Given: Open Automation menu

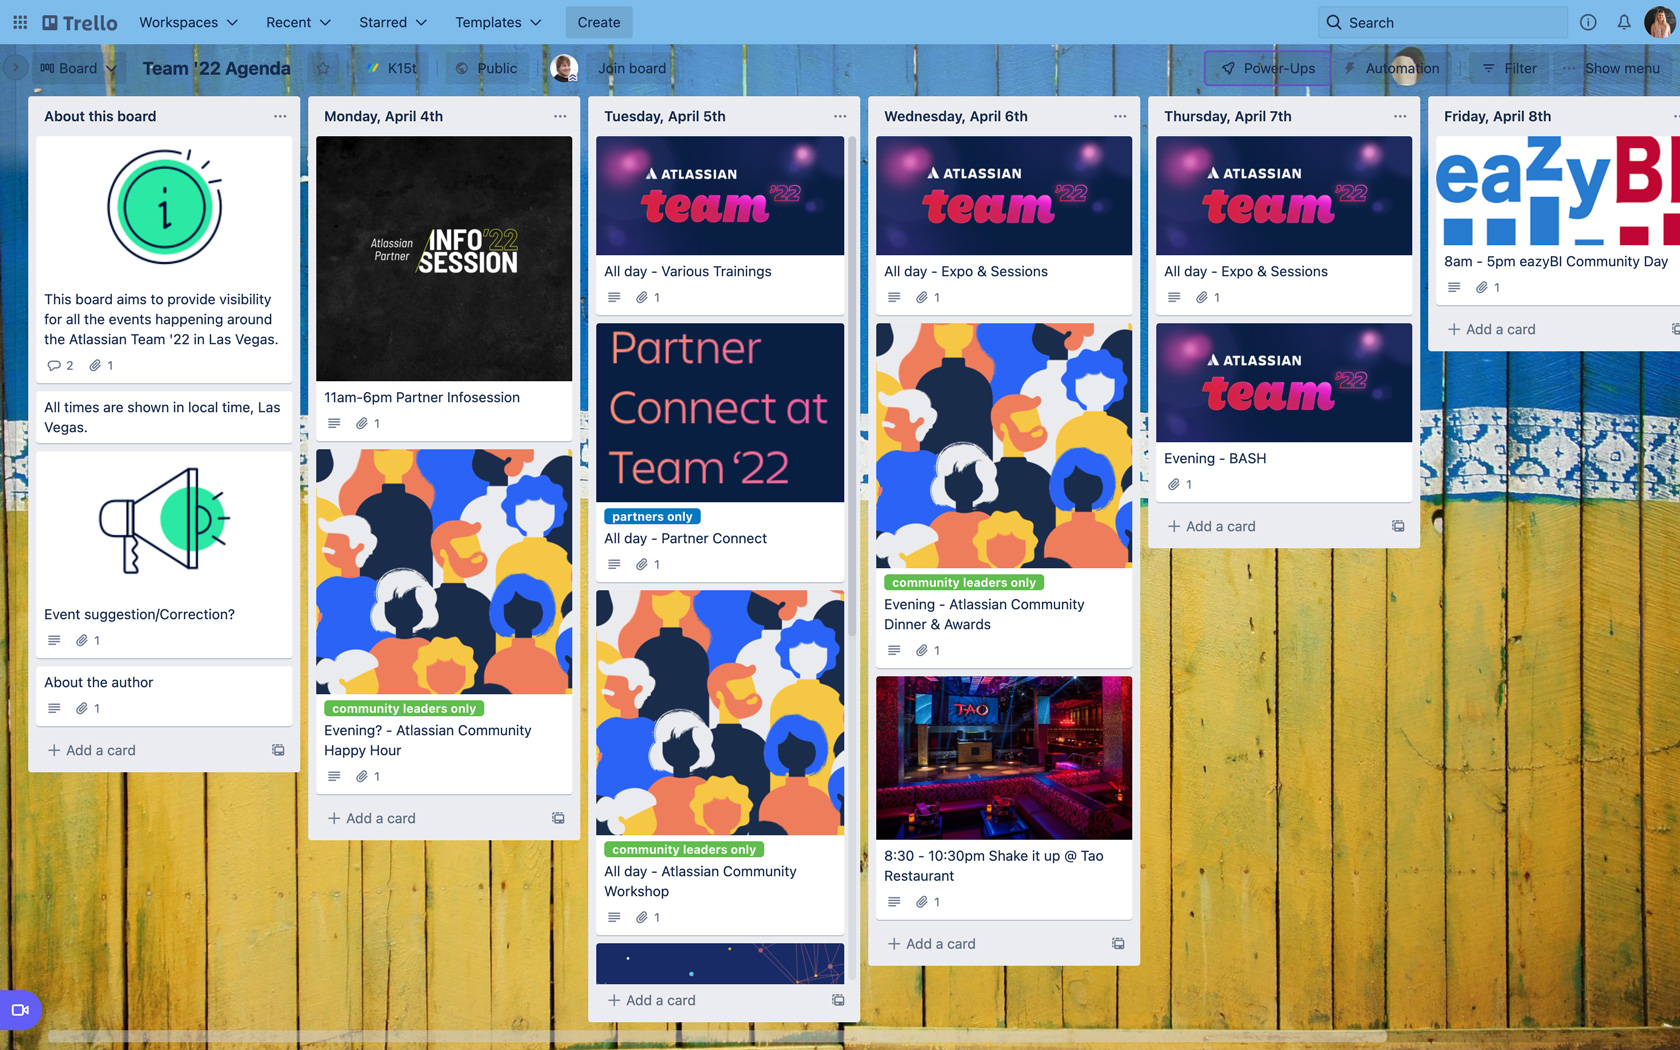Looking at the screenshot, I should [x=1391, y=68].
